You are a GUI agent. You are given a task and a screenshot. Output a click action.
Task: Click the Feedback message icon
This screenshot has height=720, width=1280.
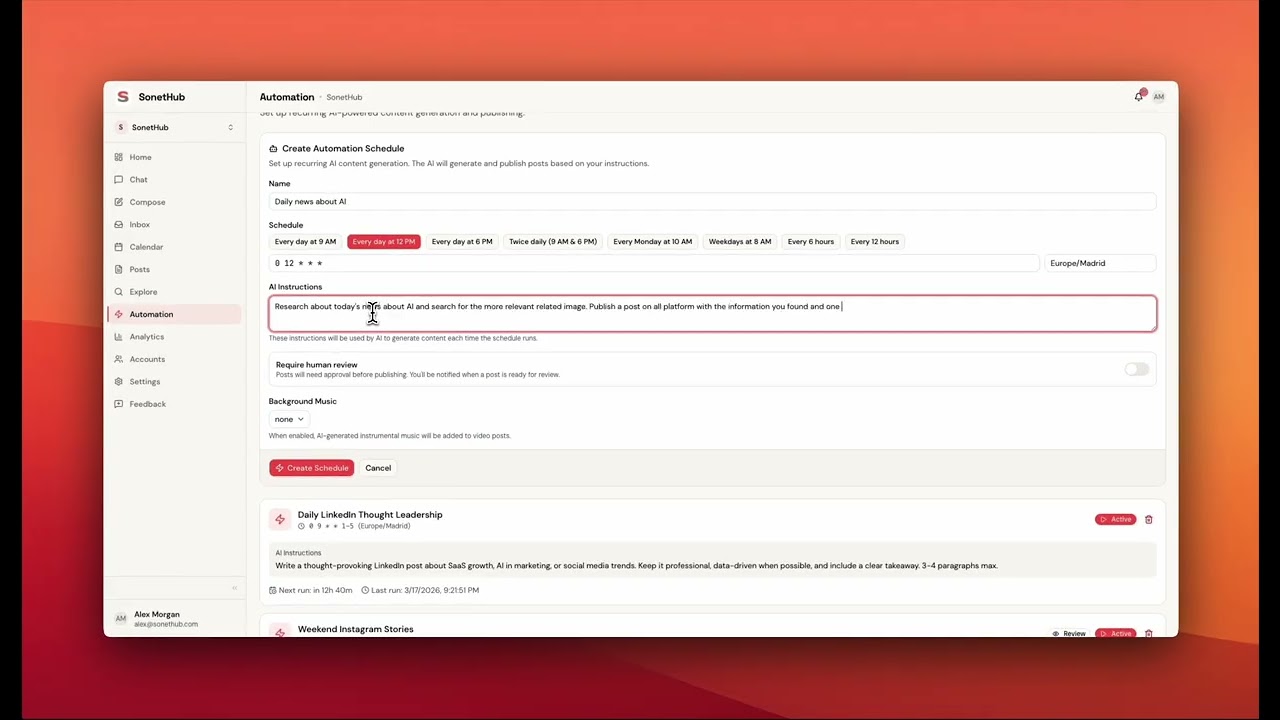coord(119,404)
